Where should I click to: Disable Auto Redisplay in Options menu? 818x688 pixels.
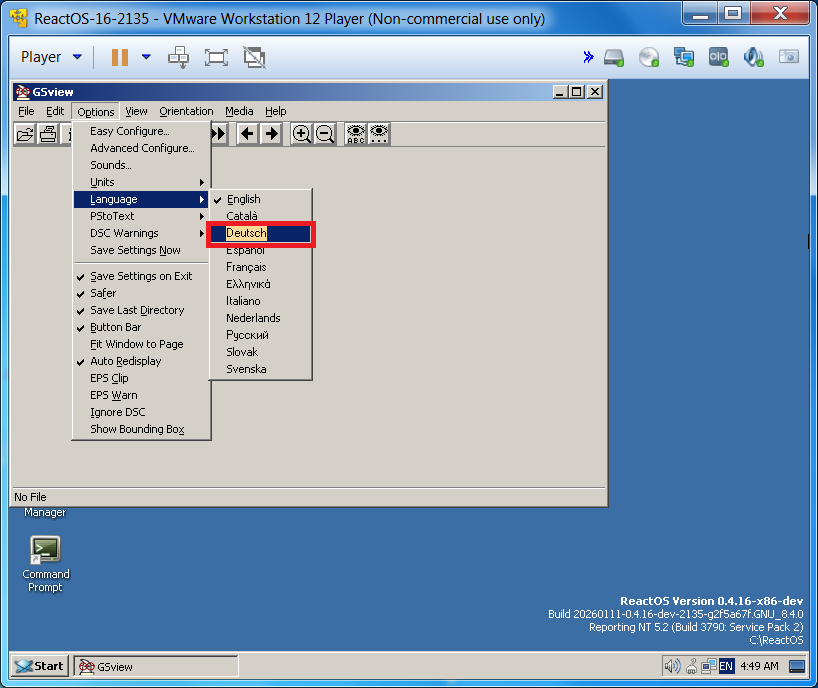[125, 361]
